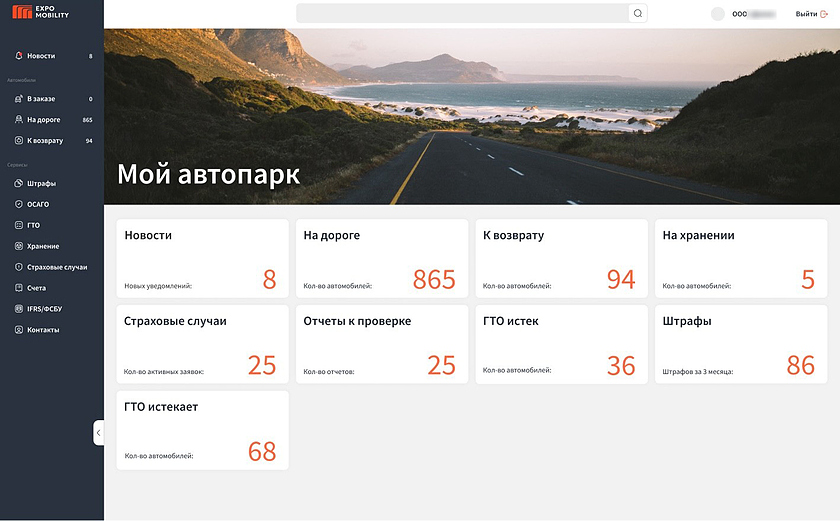Open the ГТО menu item
This screenshot has width=840, height=521.
point(33,225)
